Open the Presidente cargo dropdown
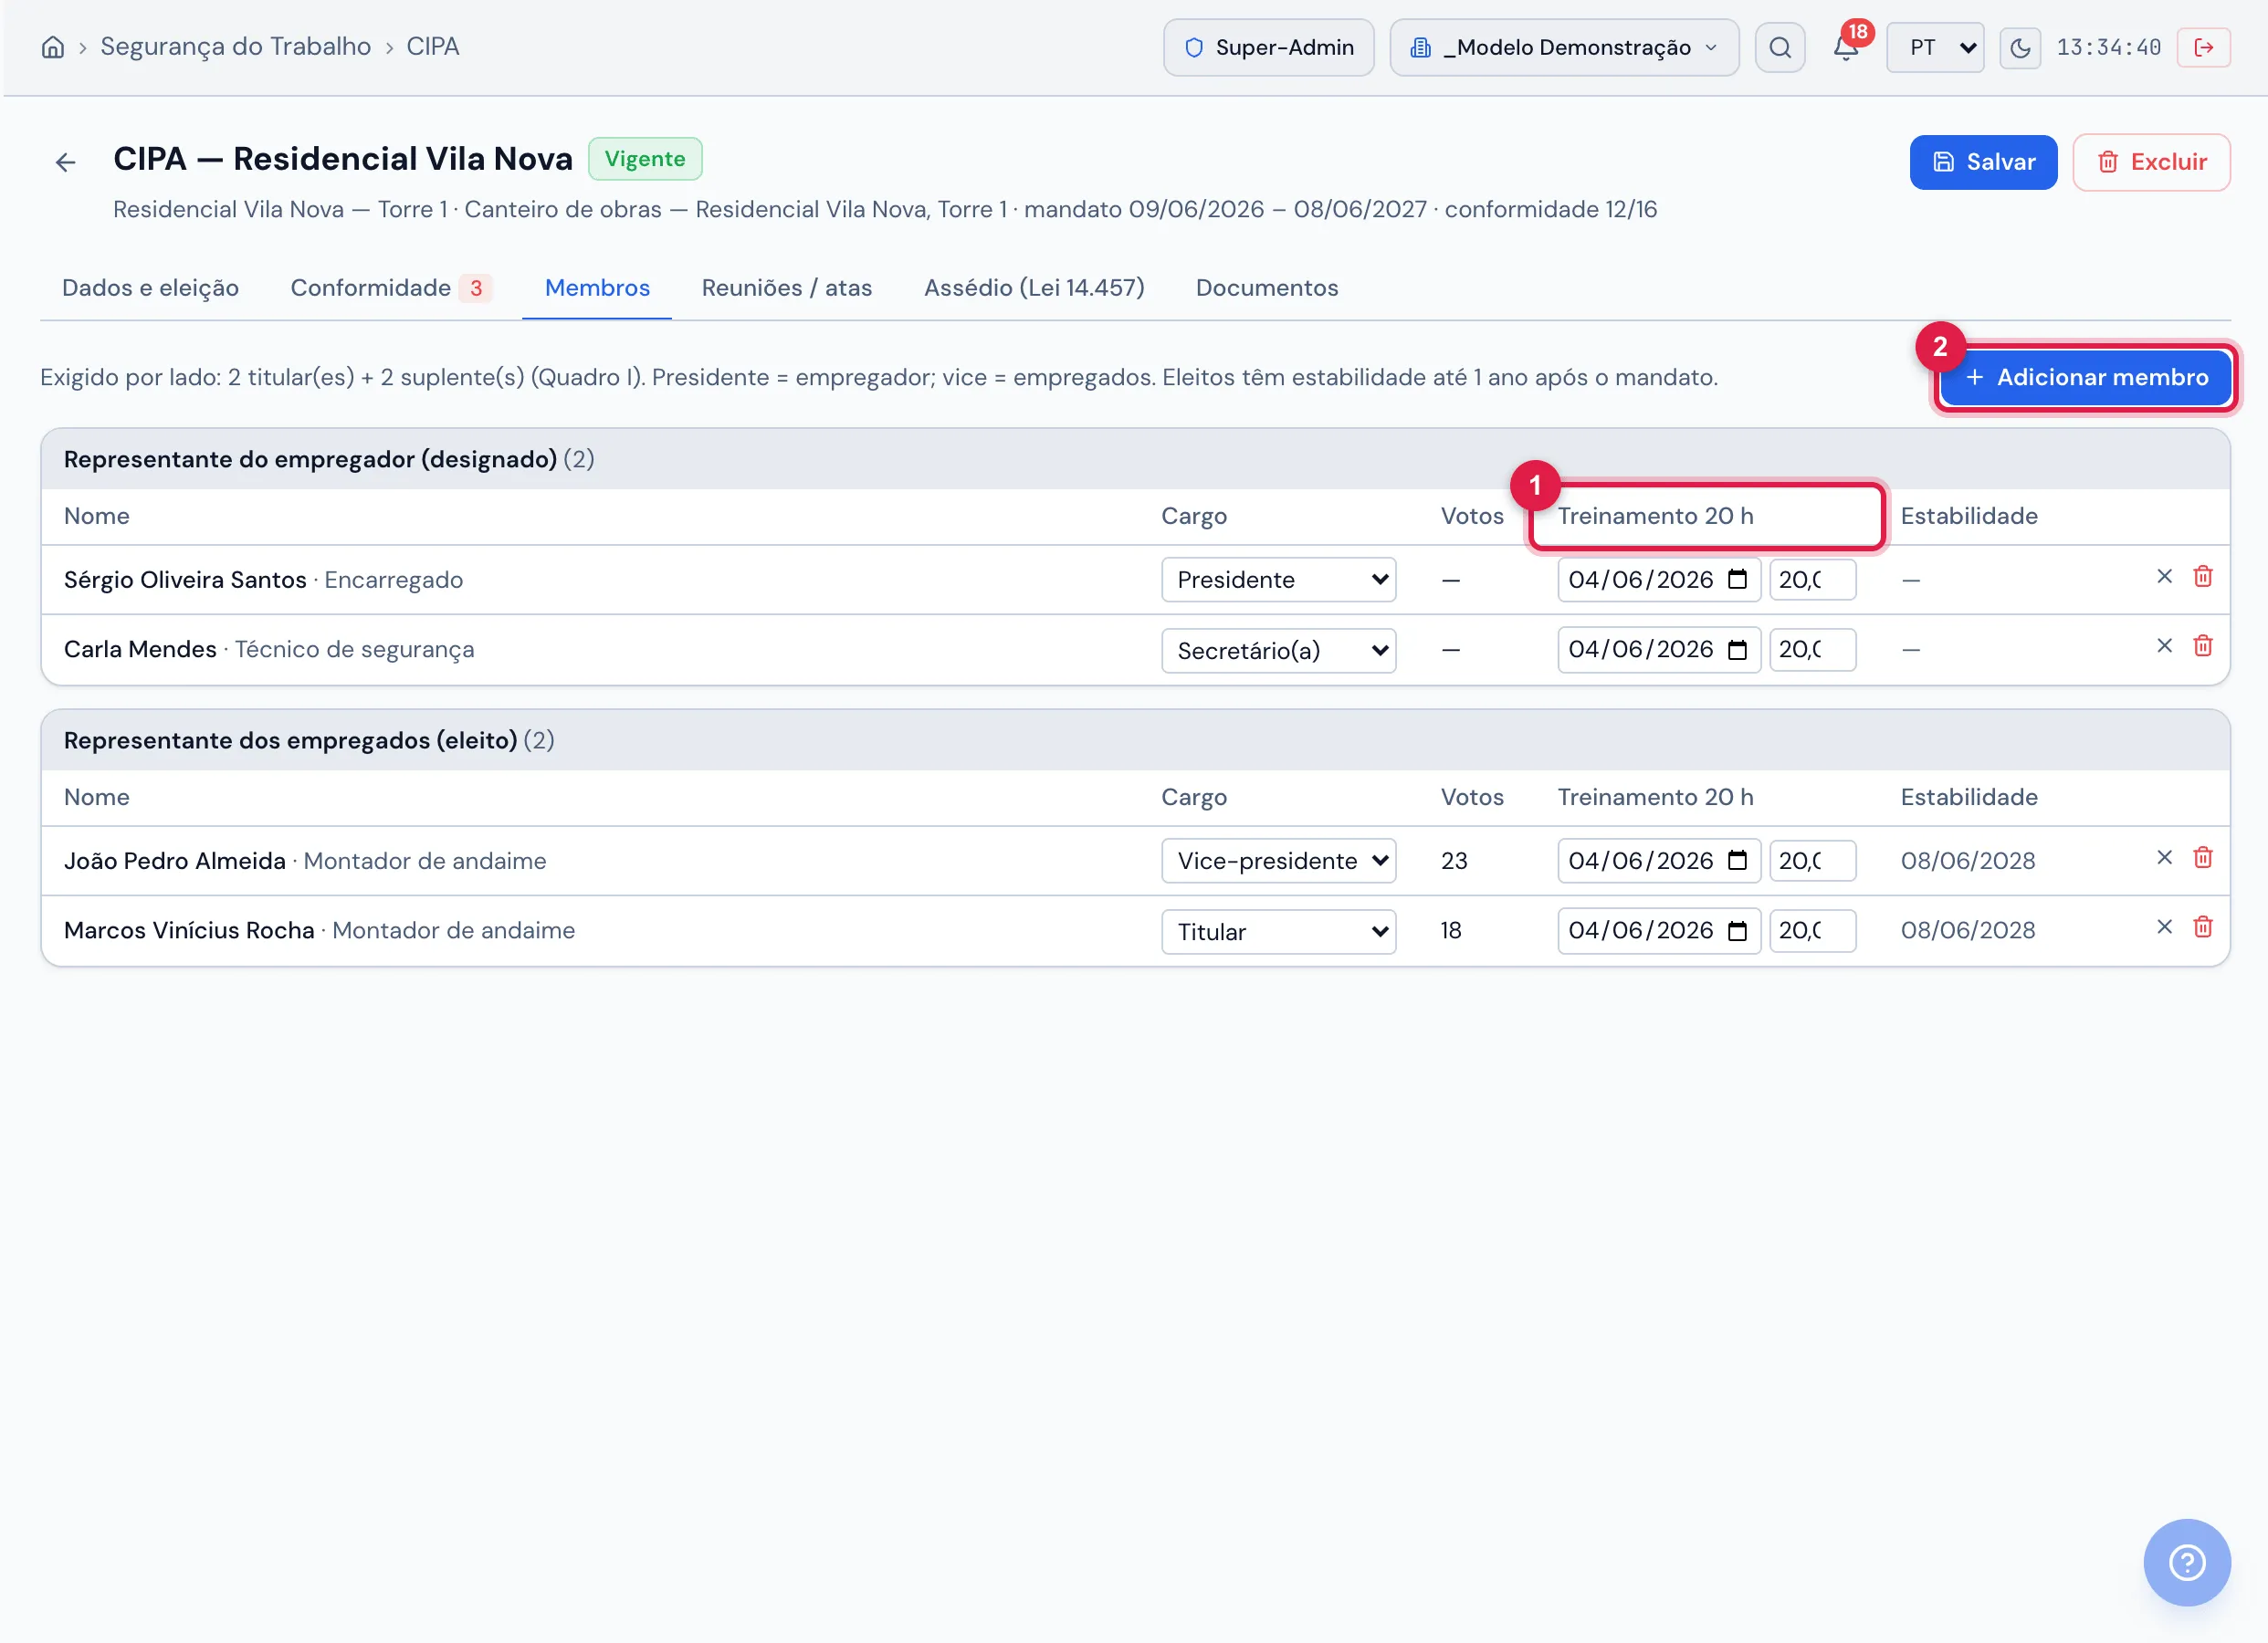 (1279, 580)
